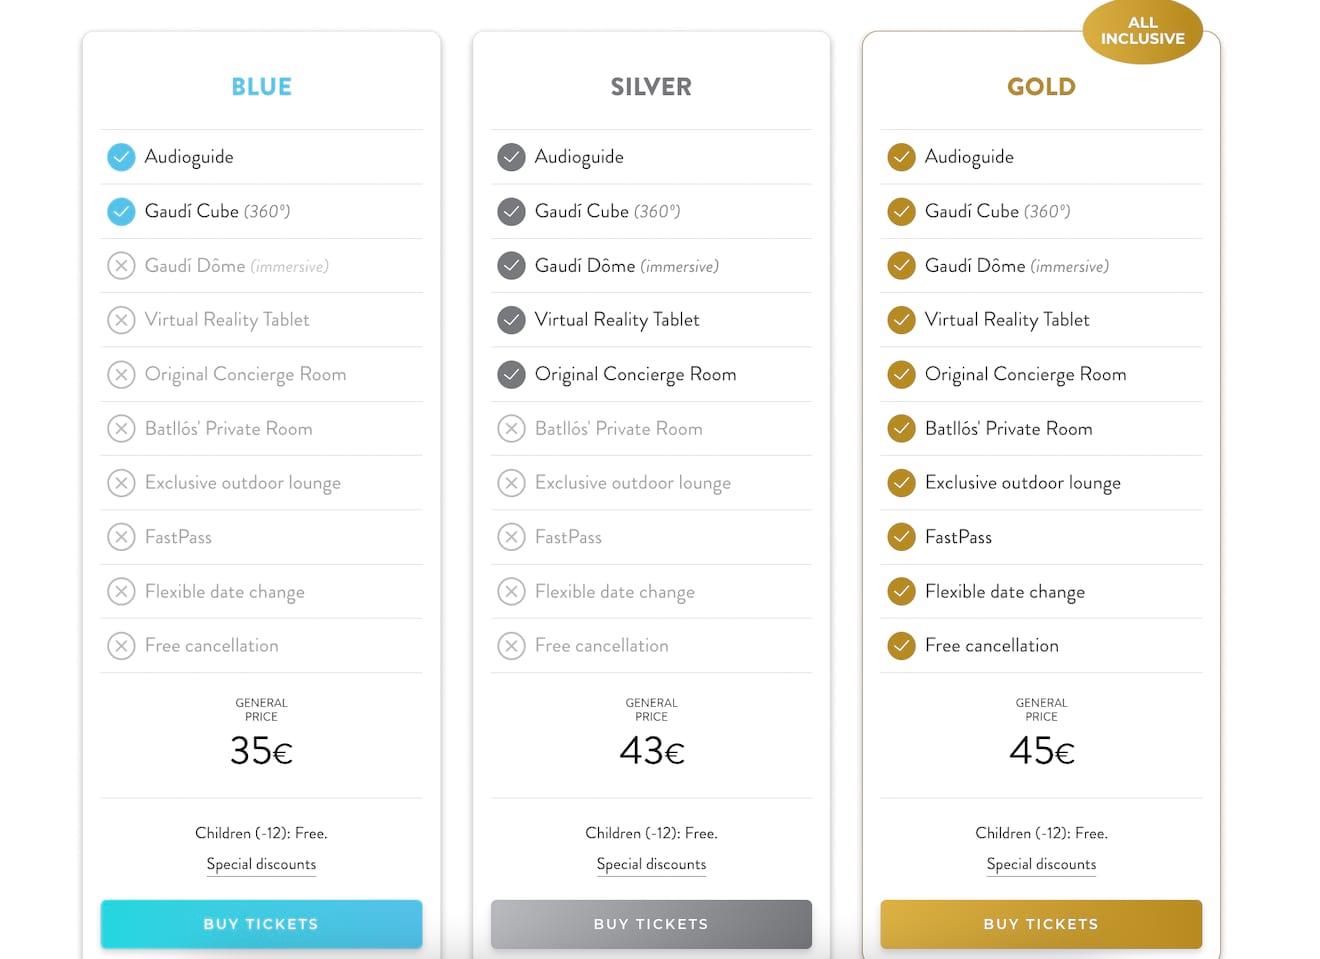This screenshot has width=1320, height=959.
Task: Buy tickets for the Silver plan
Action: (651, 924)
